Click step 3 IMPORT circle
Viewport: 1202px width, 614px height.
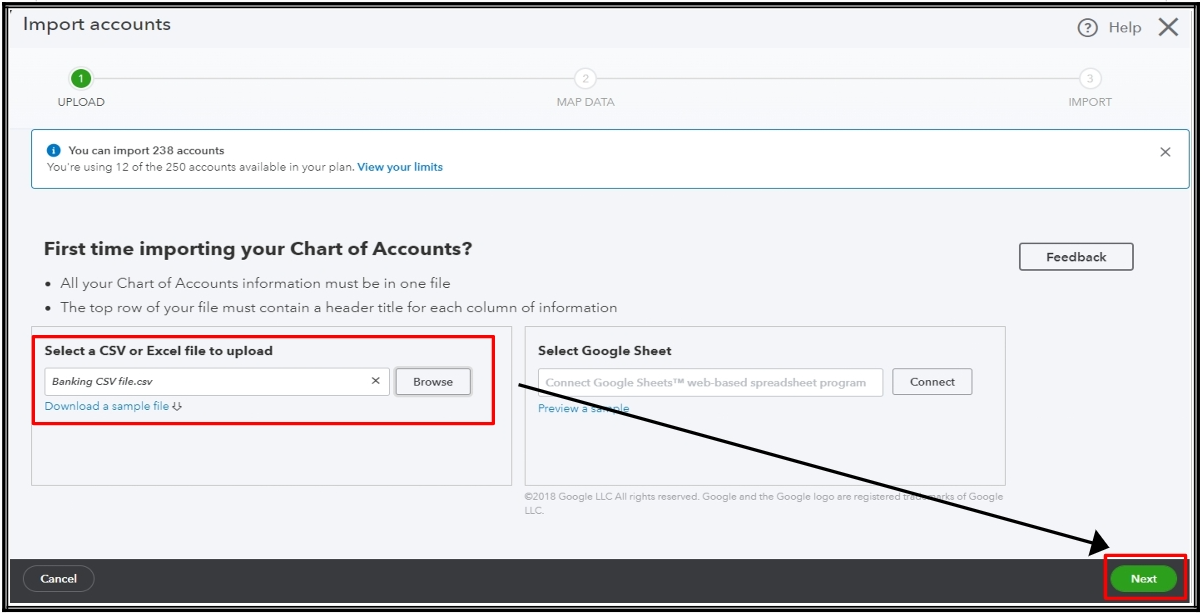1090,79
